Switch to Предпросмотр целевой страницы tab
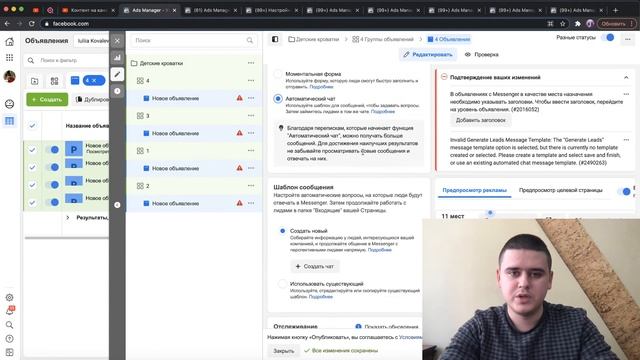The image size is (640, 360). click(560, 190)
